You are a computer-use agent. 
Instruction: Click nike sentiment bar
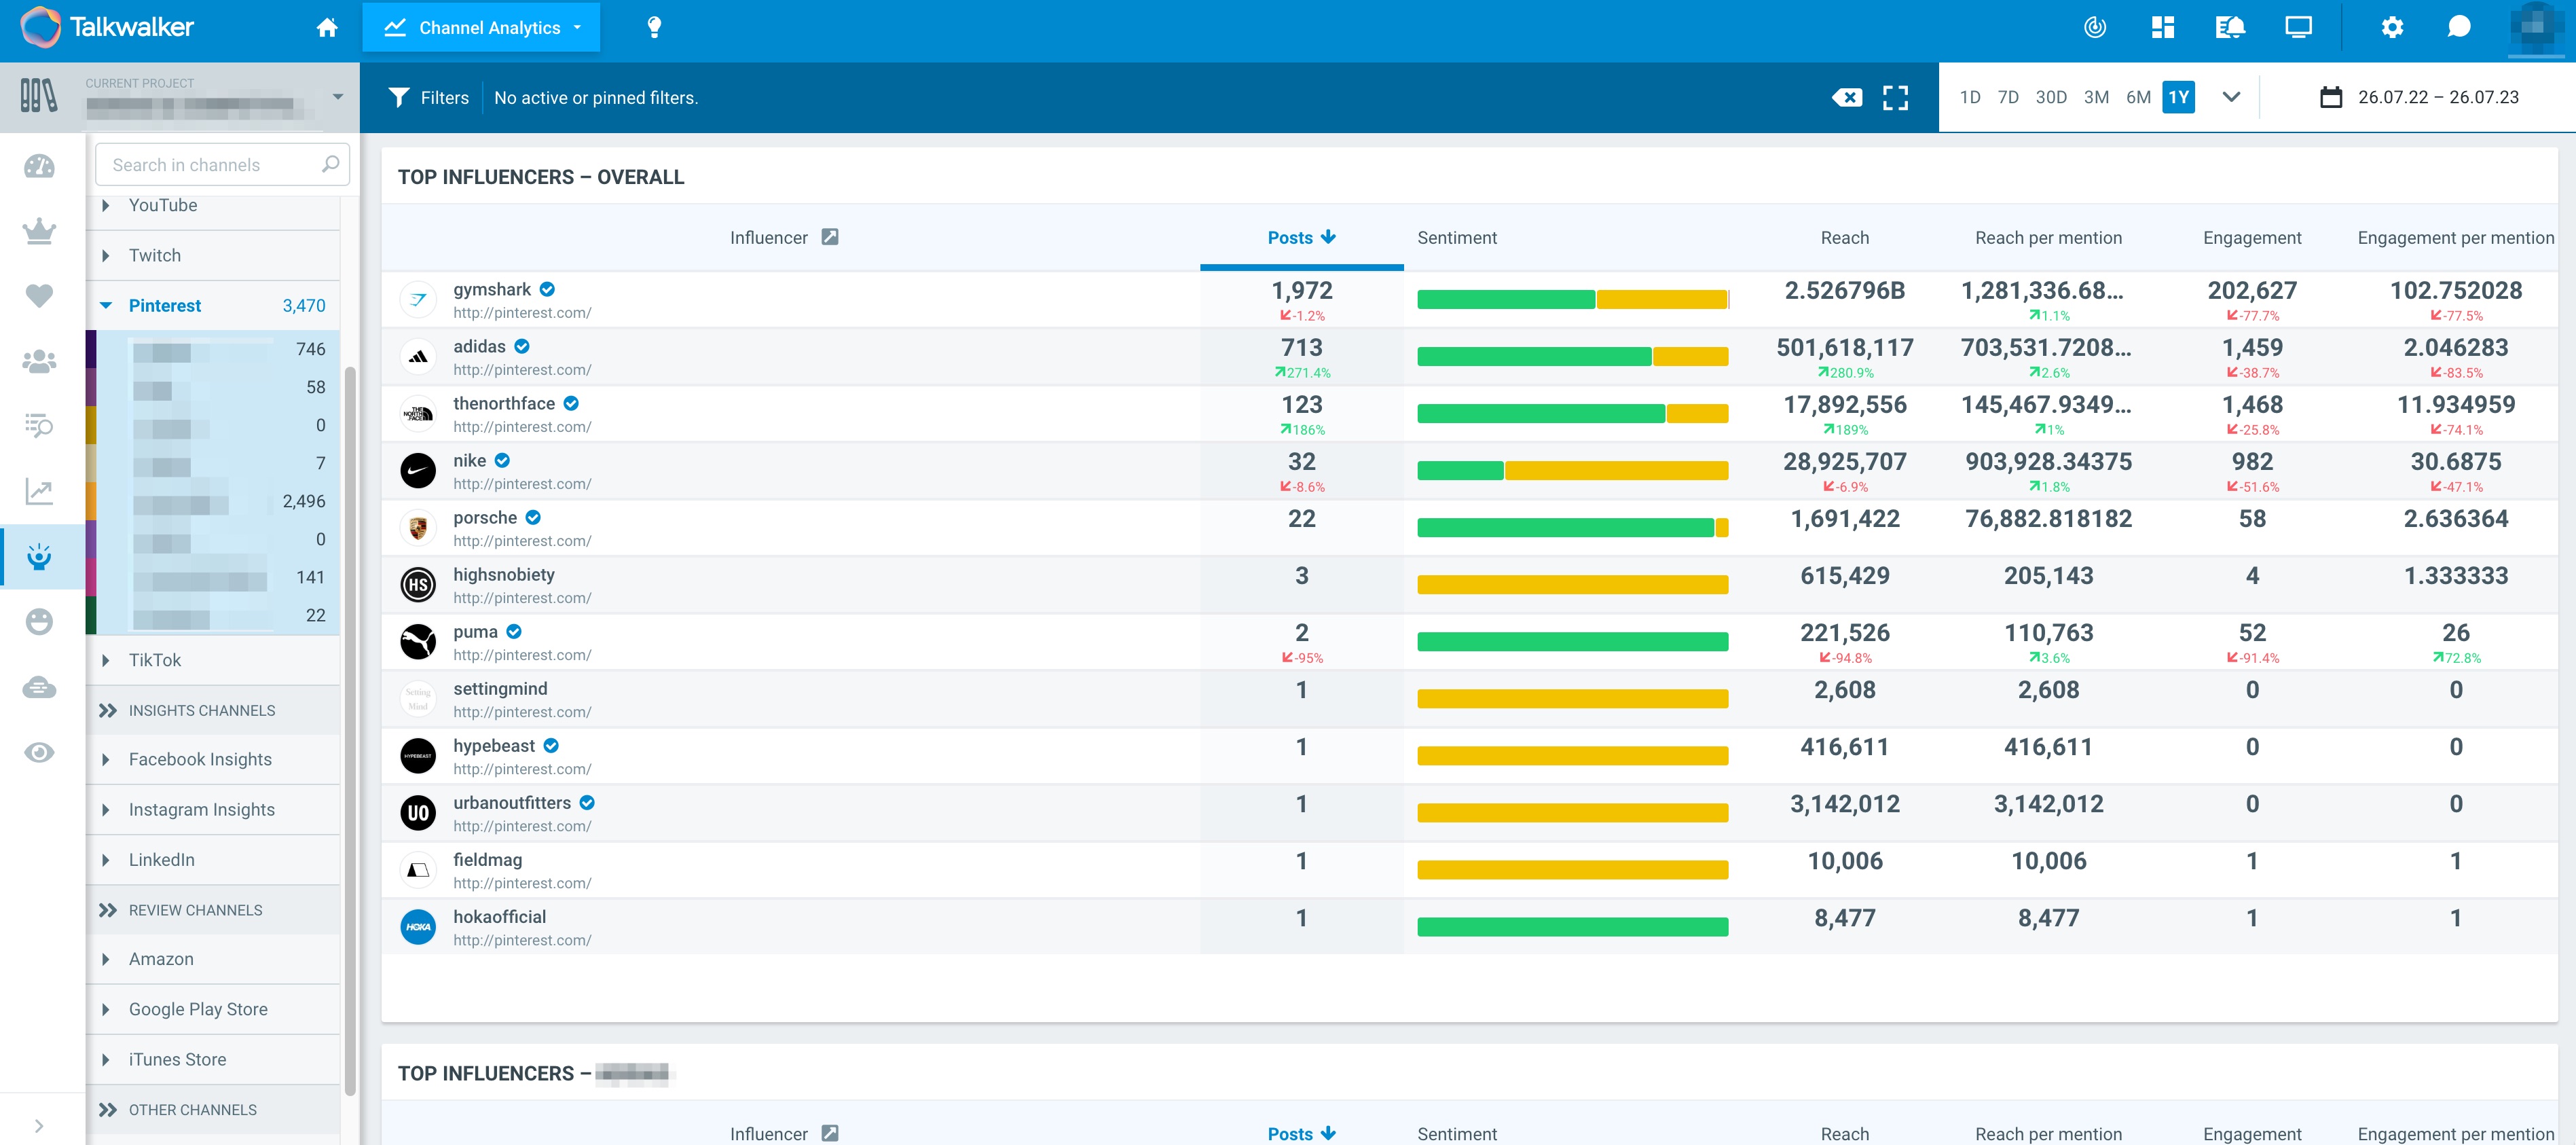click(1572, 470)
